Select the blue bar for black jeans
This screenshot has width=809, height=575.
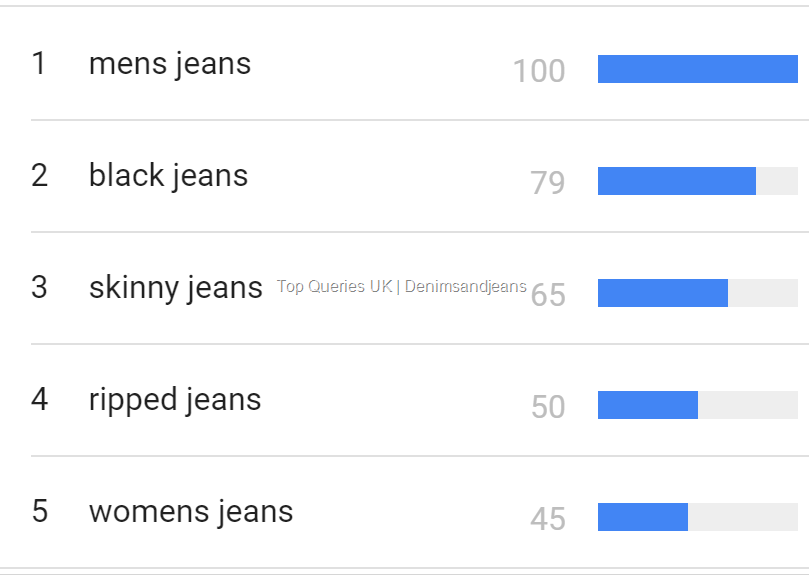676,181
